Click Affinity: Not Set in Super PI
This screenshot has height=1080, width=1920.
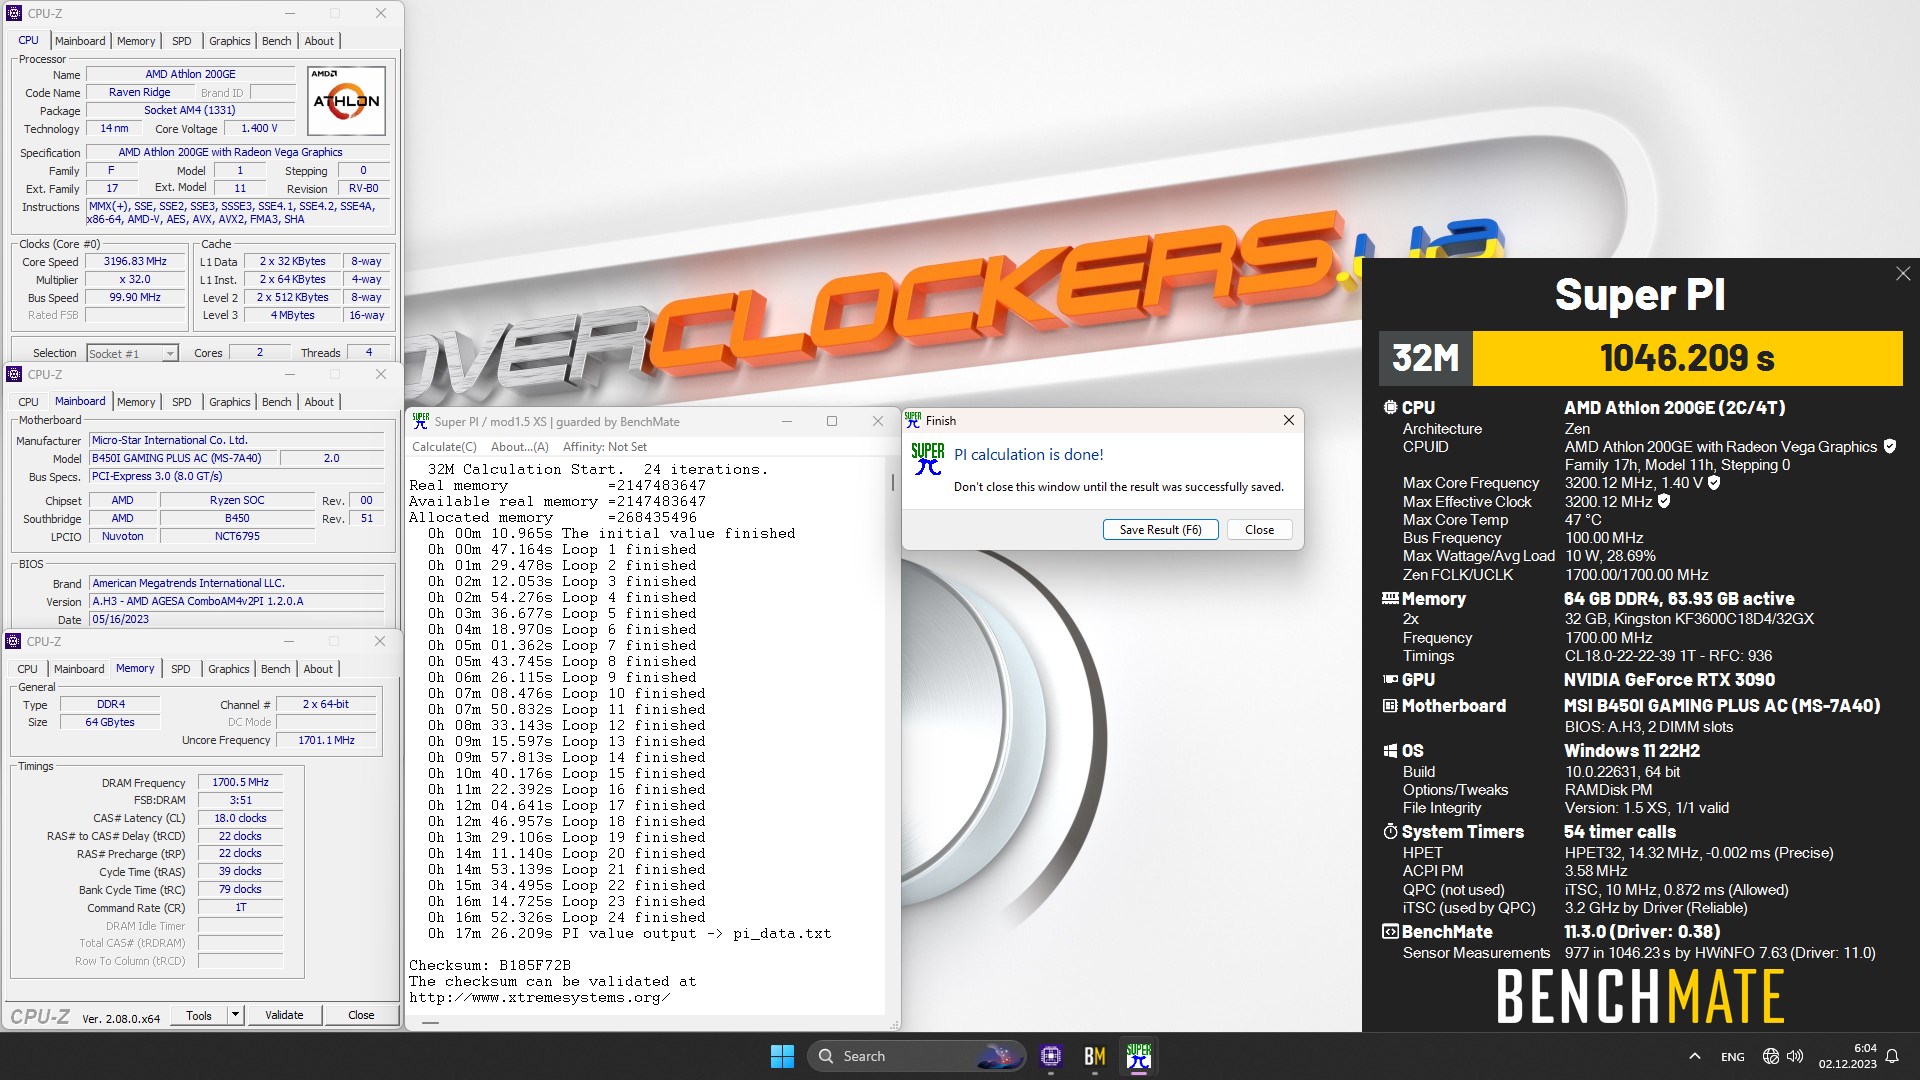604,447
